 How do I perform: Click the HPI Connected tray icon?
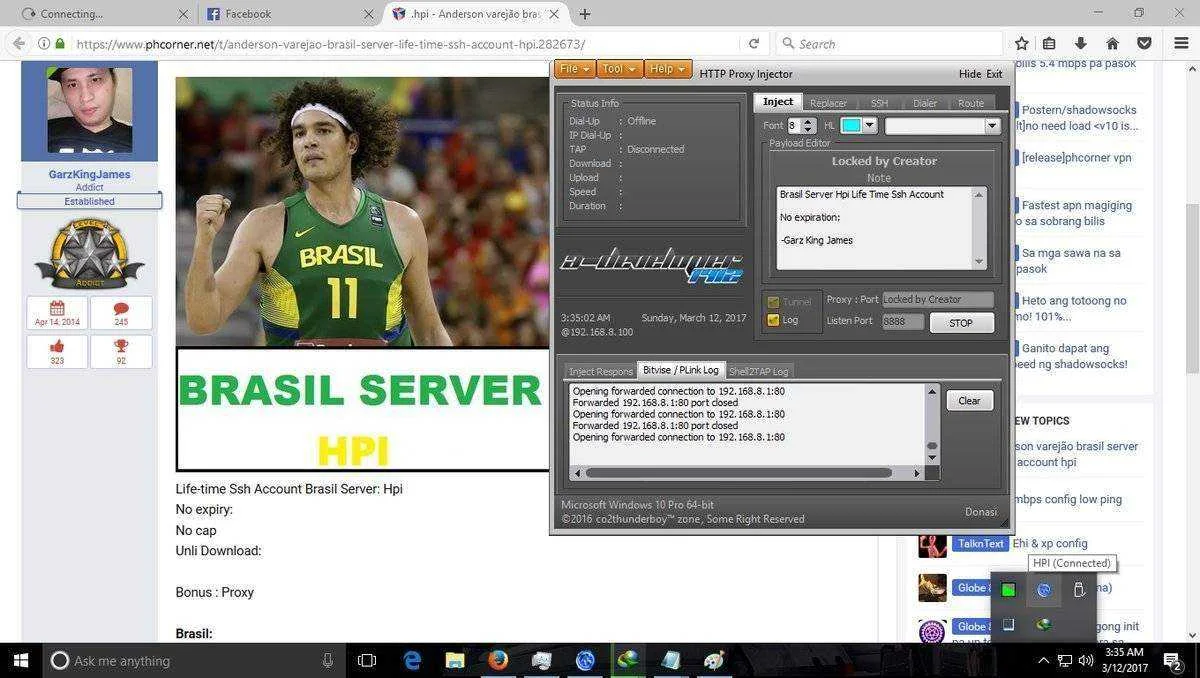1044,590
